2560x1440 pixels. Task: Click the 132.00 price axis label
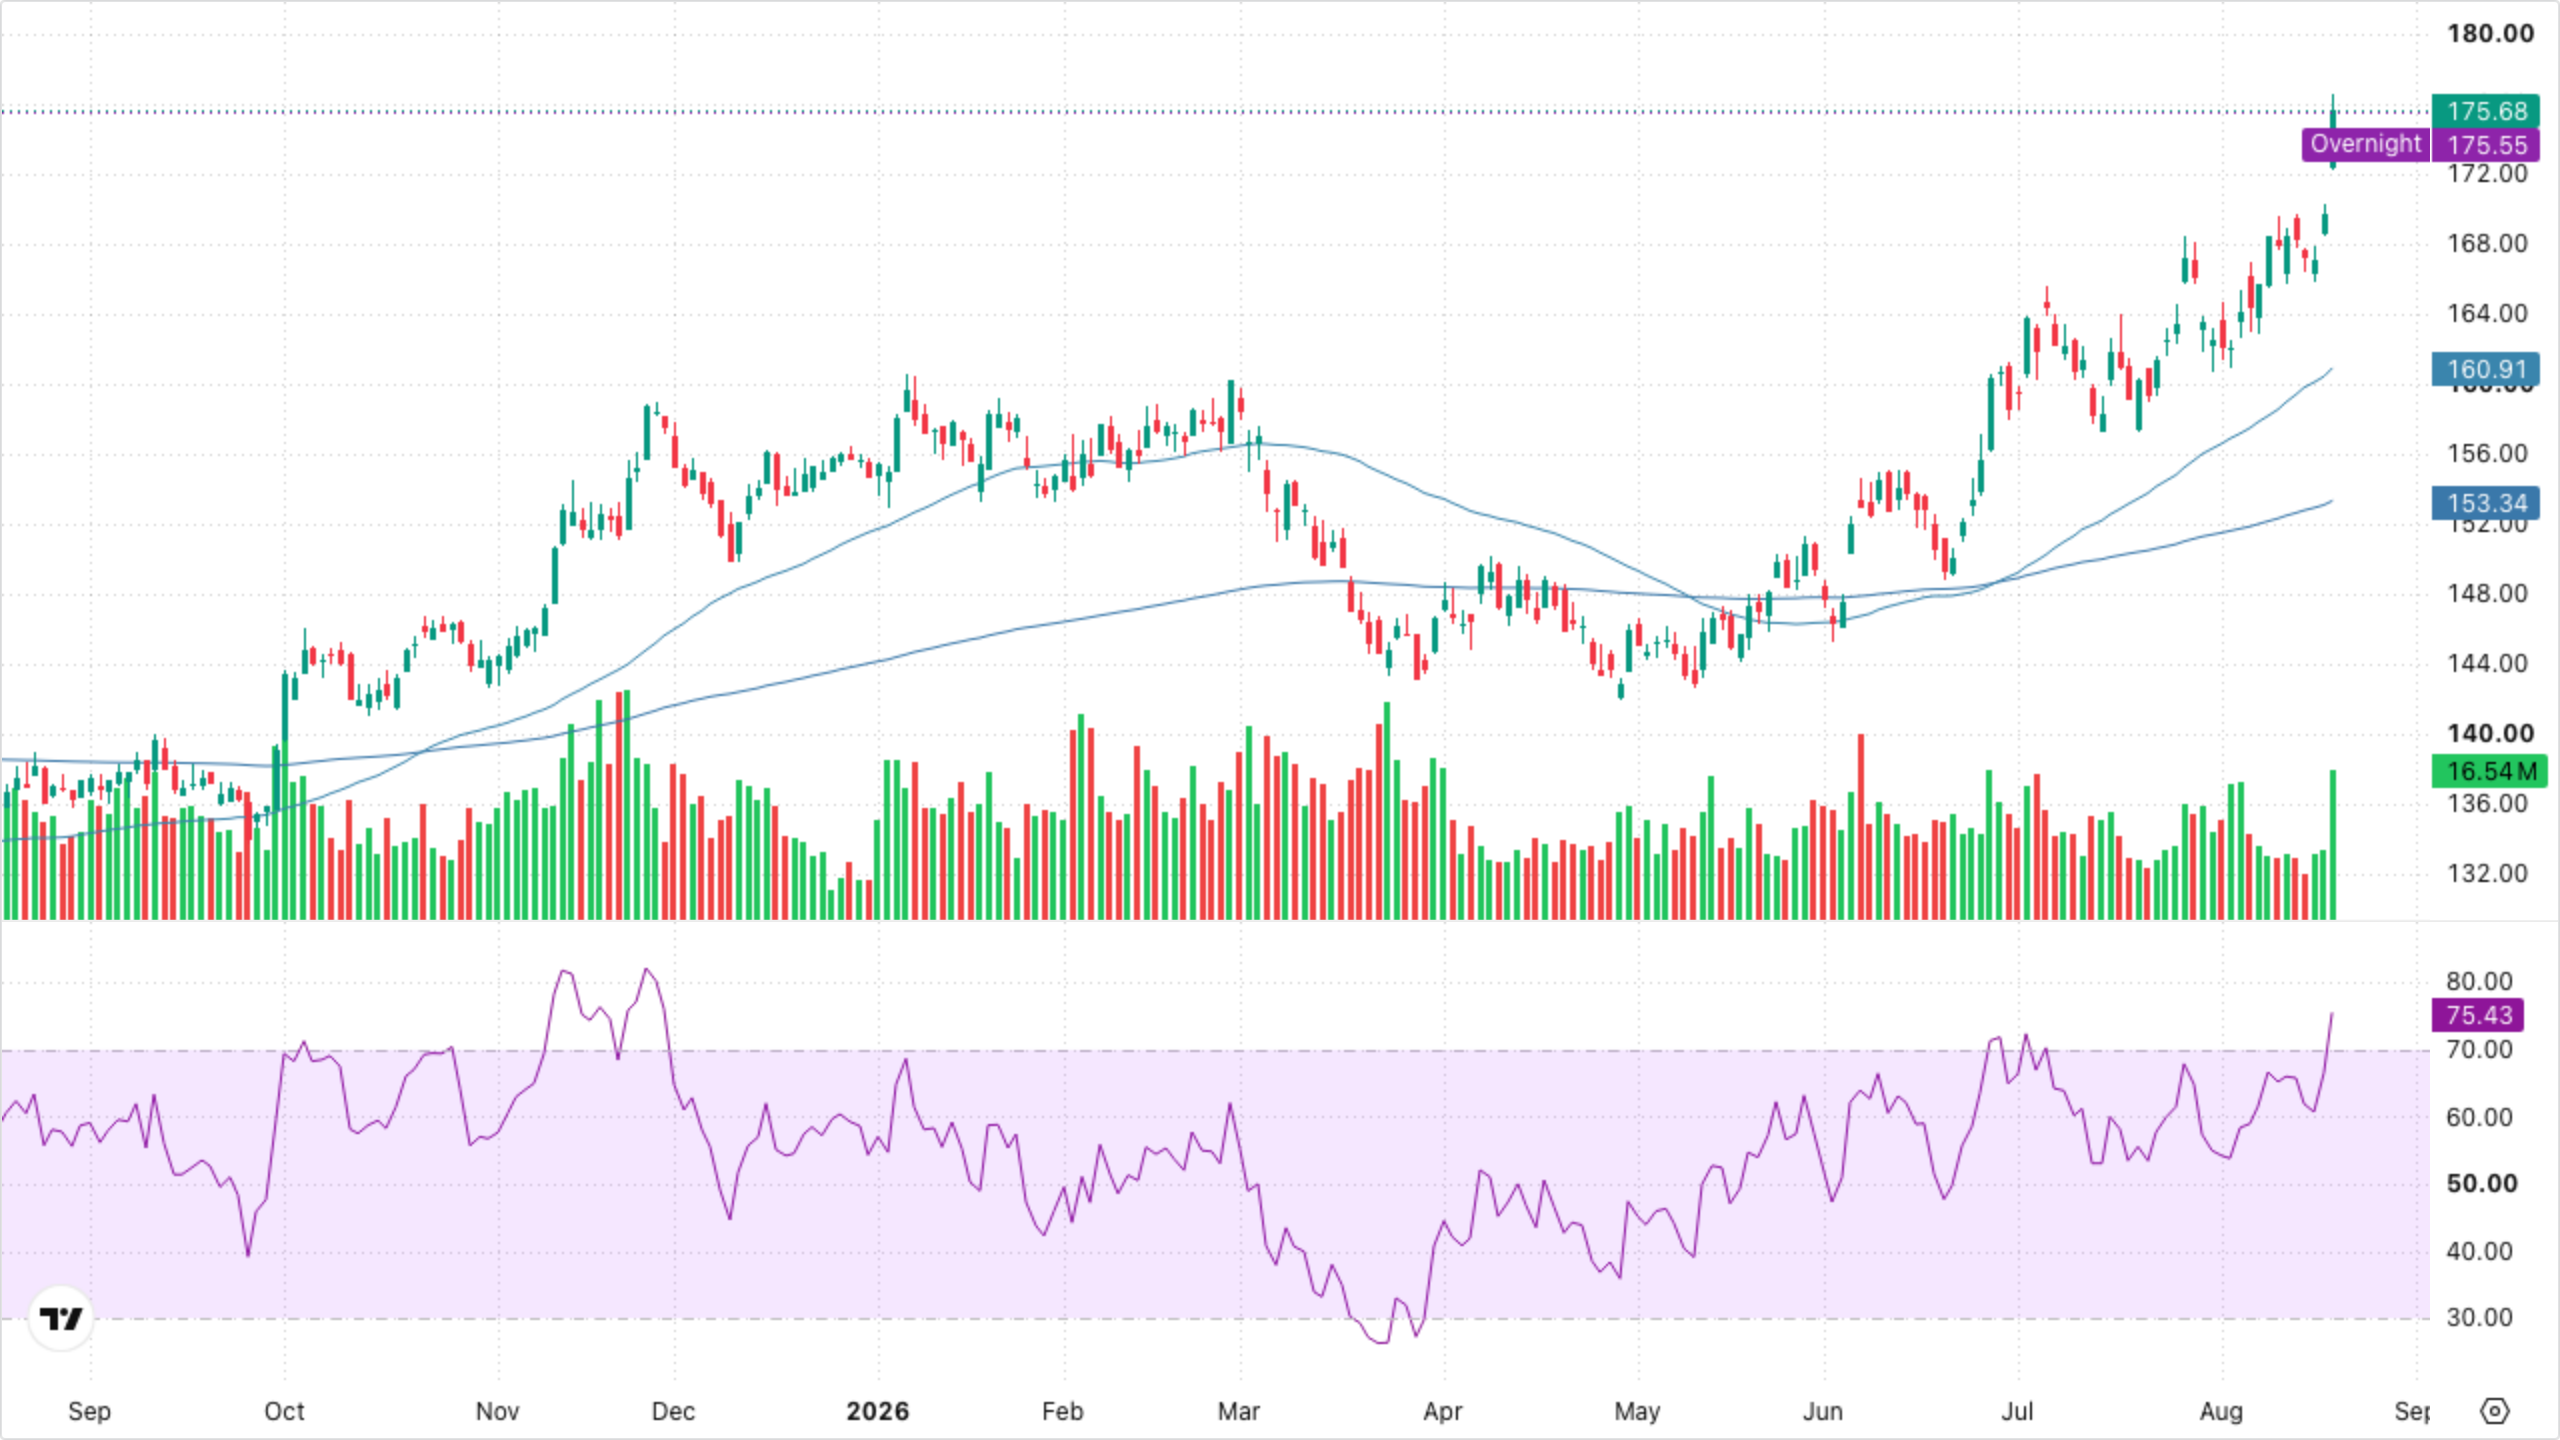click(2487, 874)
